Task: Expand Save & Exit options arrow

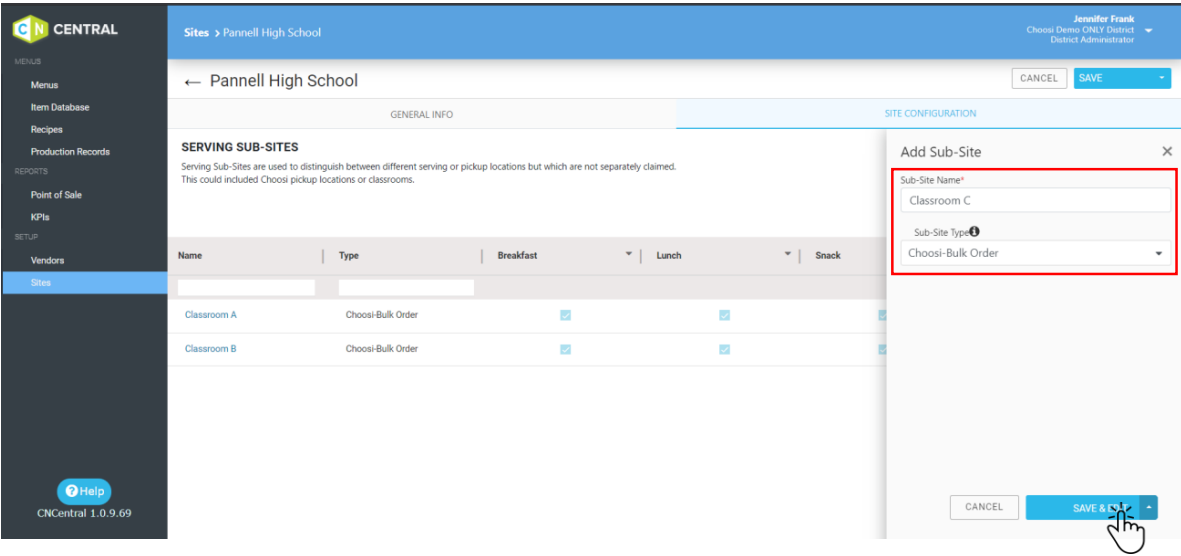Action: coord(1149,507)
